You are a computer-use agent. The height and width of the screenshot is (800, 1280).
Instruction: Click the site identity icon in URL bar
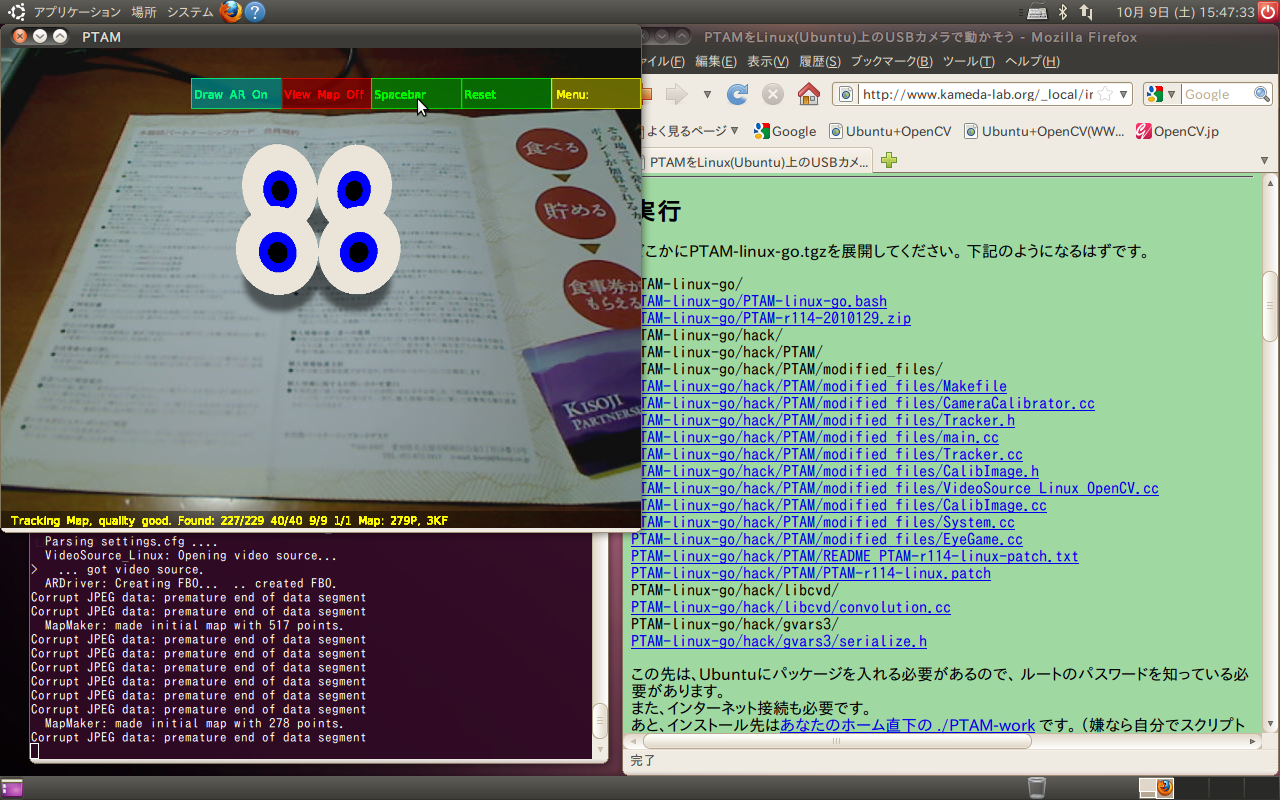846,94
